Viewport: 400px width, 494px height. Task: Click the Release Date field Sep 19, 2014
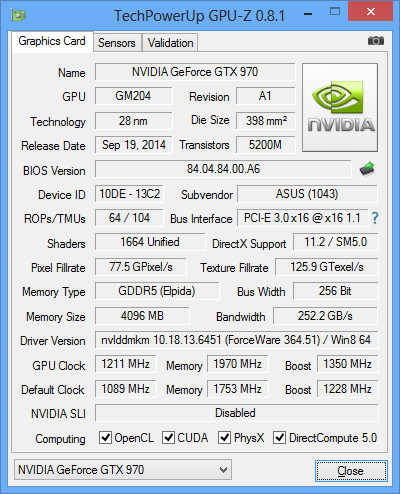pos(133,145)
